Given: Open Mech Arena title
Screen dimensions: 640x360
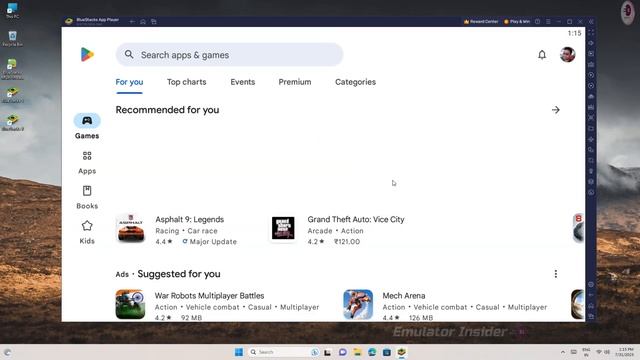Looking at the screenshot, I should (x=404, y=296).
